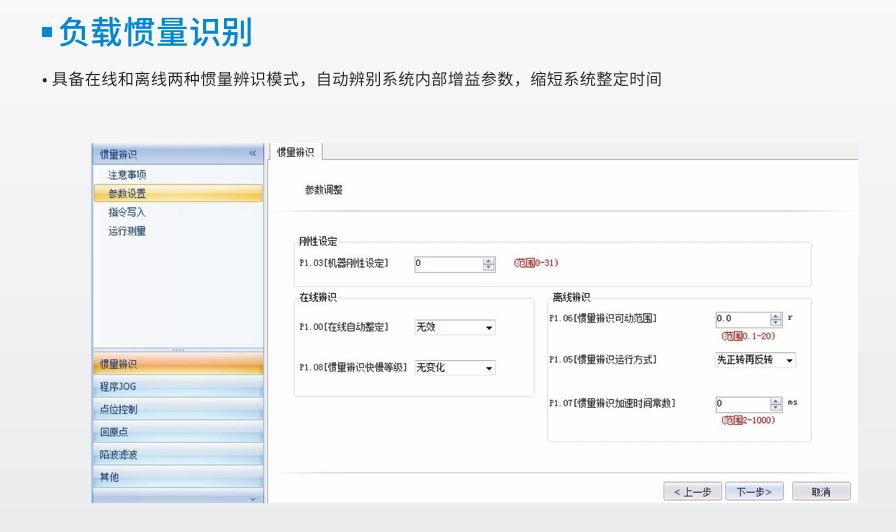This screenshot has width=896, height=532.
Task: Open 指令写入 in the sidebar
Action: click(x=127, y=212)
